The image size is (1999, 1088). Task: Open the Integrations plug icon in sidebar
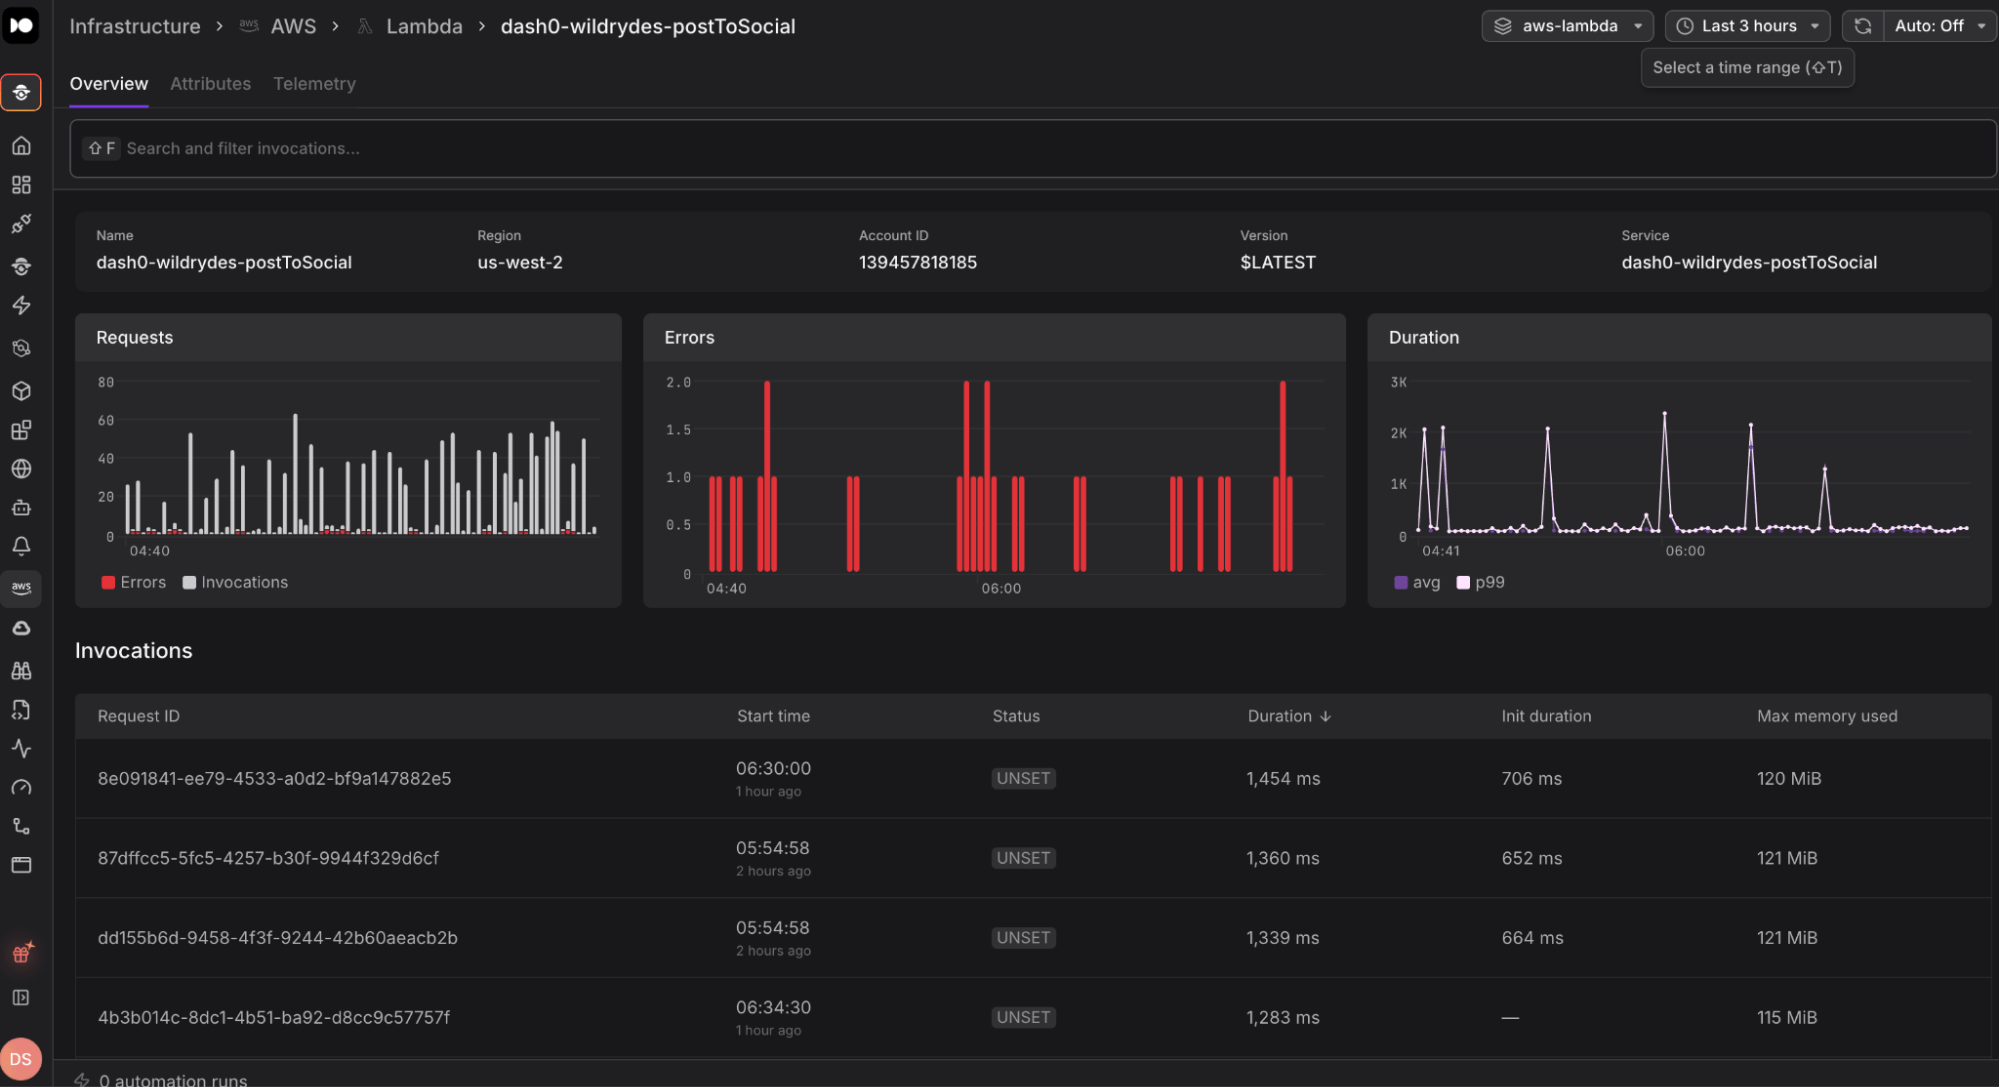click(x=21, y=224)
